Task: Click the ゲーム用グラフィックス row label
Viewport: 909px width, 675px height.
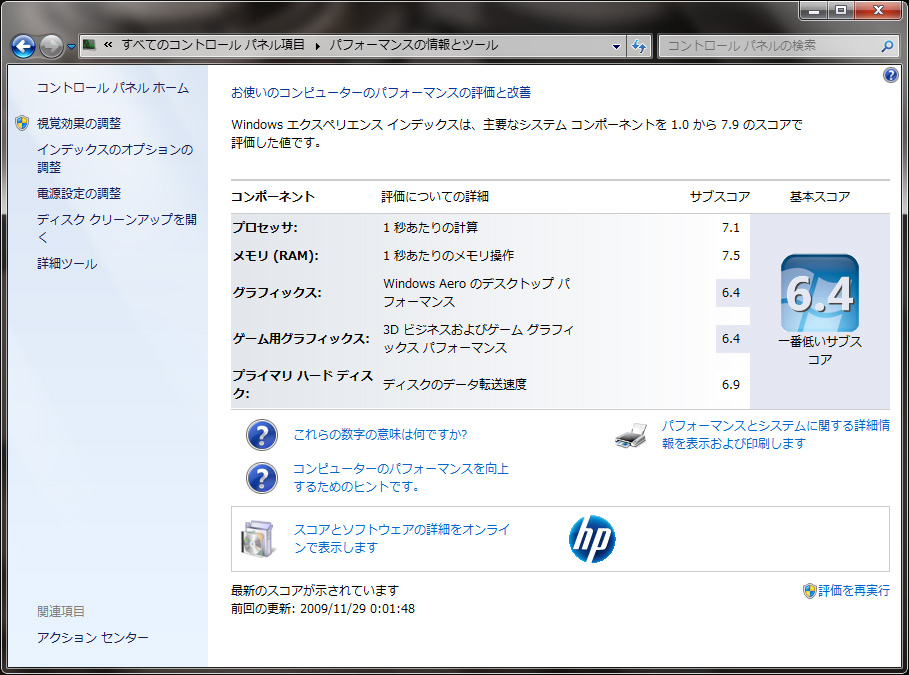Action: point(301,339)
